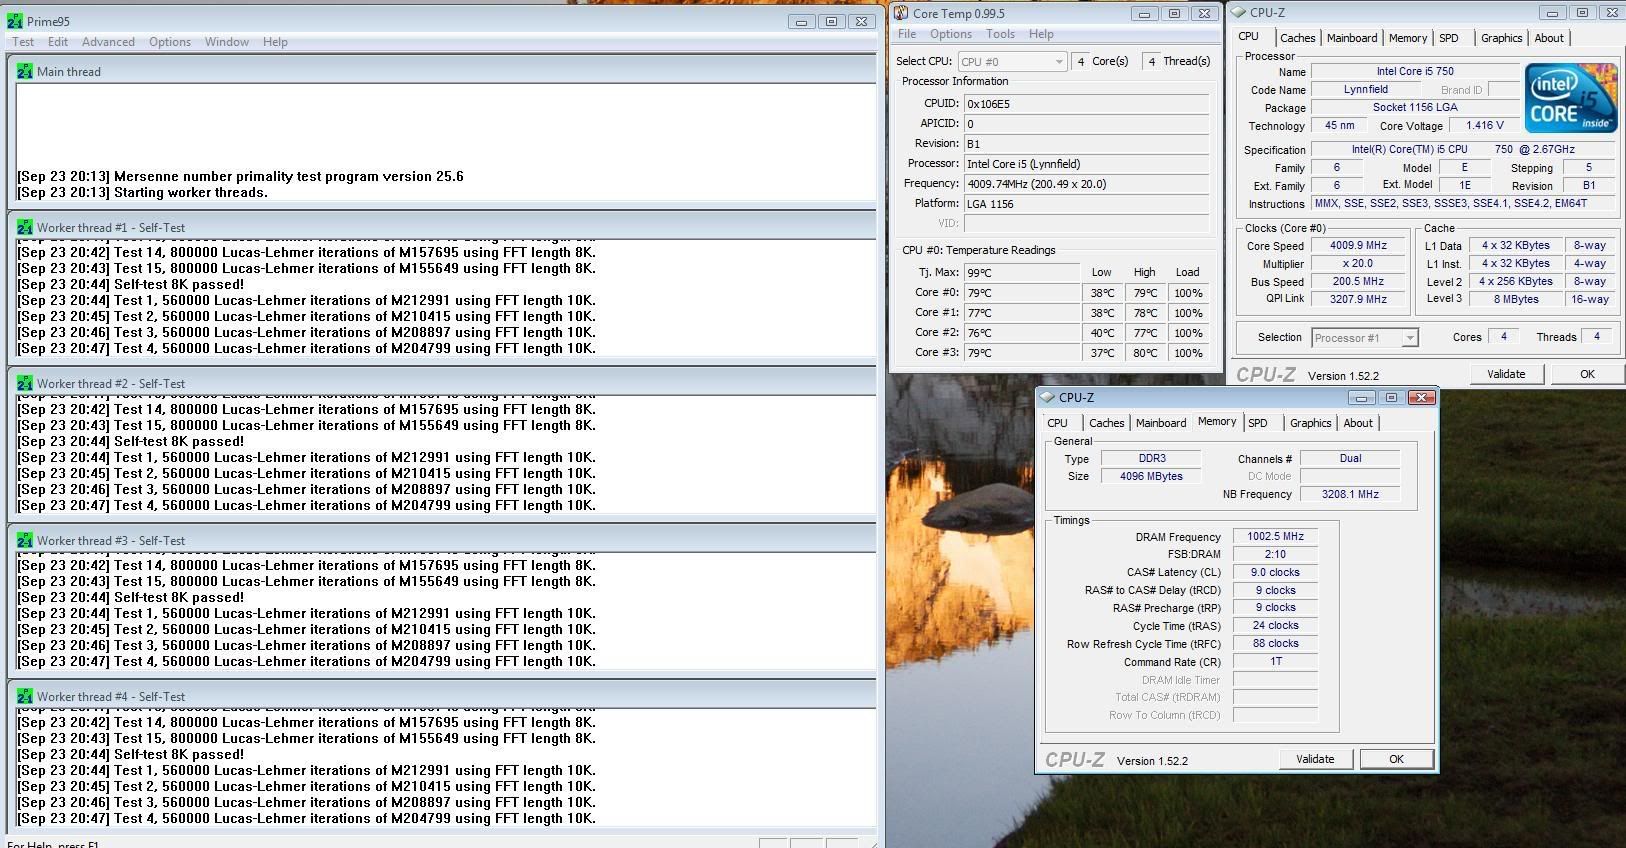This screenshot has height=848, width=1626.
Task: Click the CPUID field showing 0x106E5
Action: coord(1086,104)
